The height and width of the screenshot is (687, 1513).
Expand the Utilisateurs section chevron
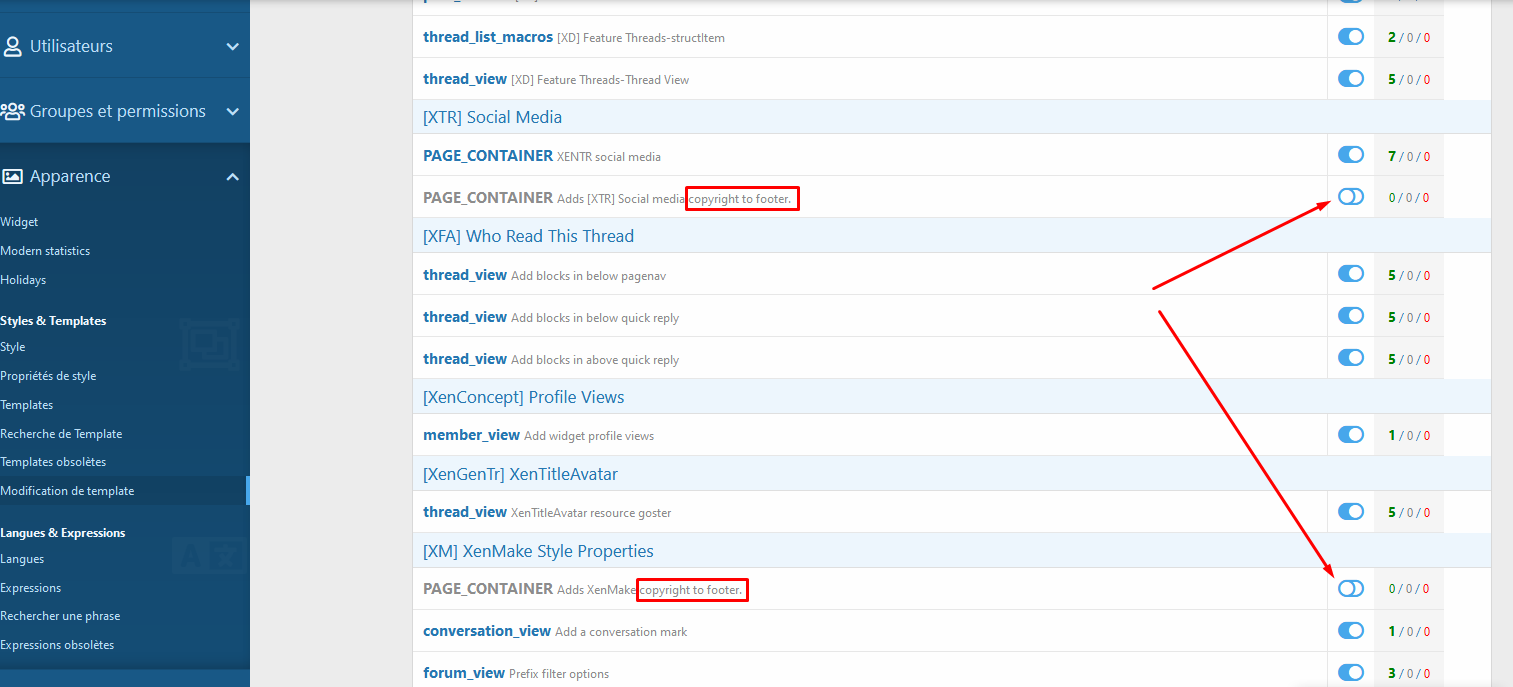(x=233, y=47)
